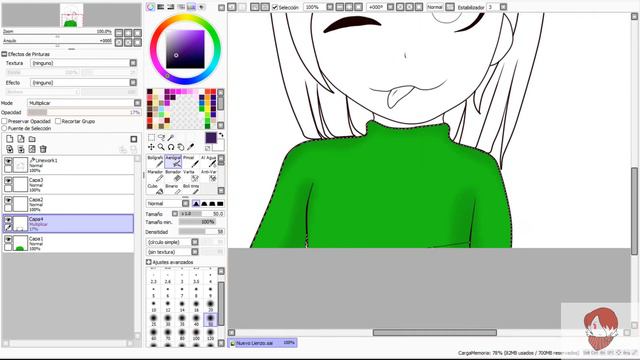Create a new layer folder
The width and height of the screenshot is (640, 360).
(32, 139)
